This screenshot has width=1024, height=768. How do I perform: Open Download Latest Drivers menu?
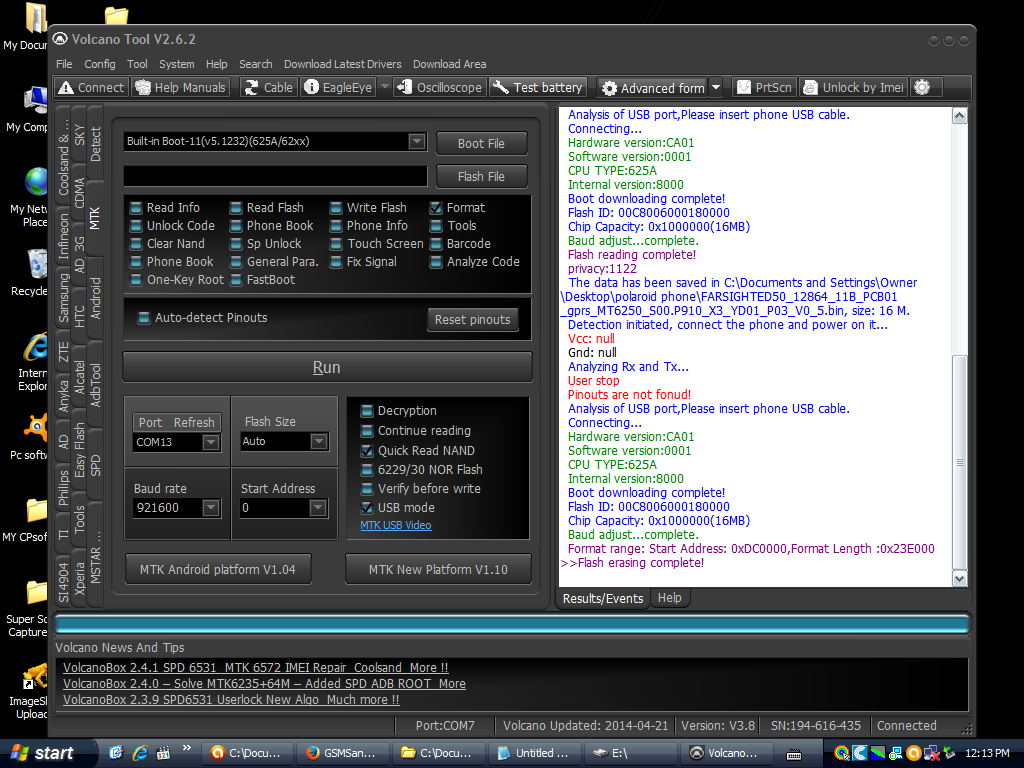coord(342,64)
